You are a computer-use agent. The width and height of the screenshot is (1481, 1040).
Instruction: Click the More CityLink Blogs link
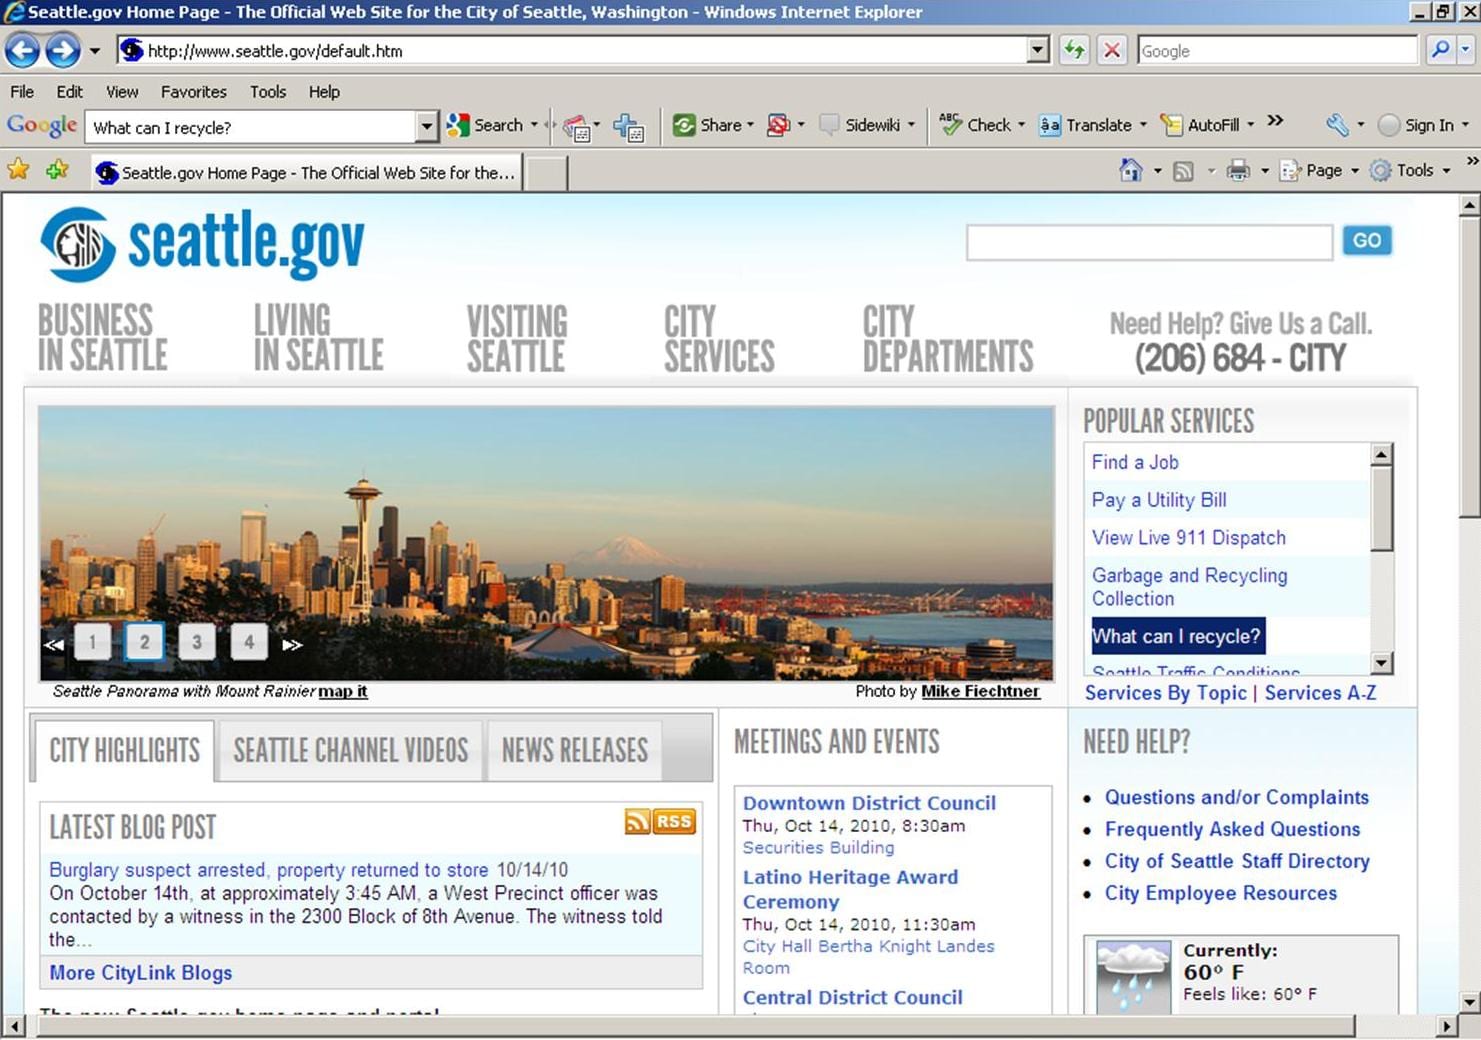point(140,972)
